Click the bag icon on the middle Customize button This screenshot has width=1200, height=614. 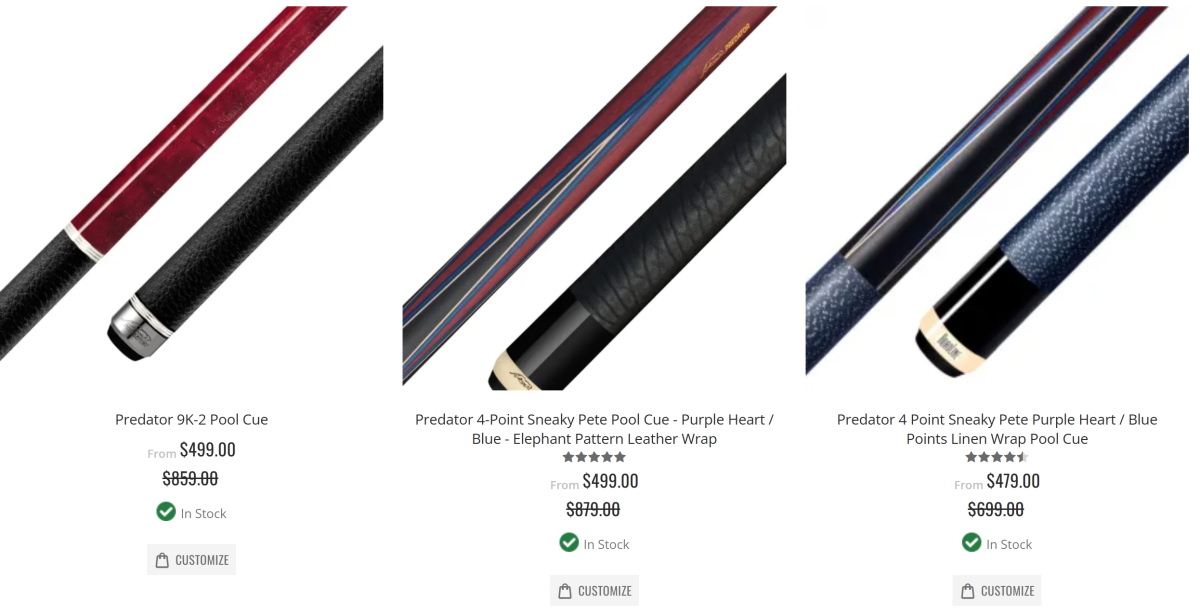(x=566, y=591)
